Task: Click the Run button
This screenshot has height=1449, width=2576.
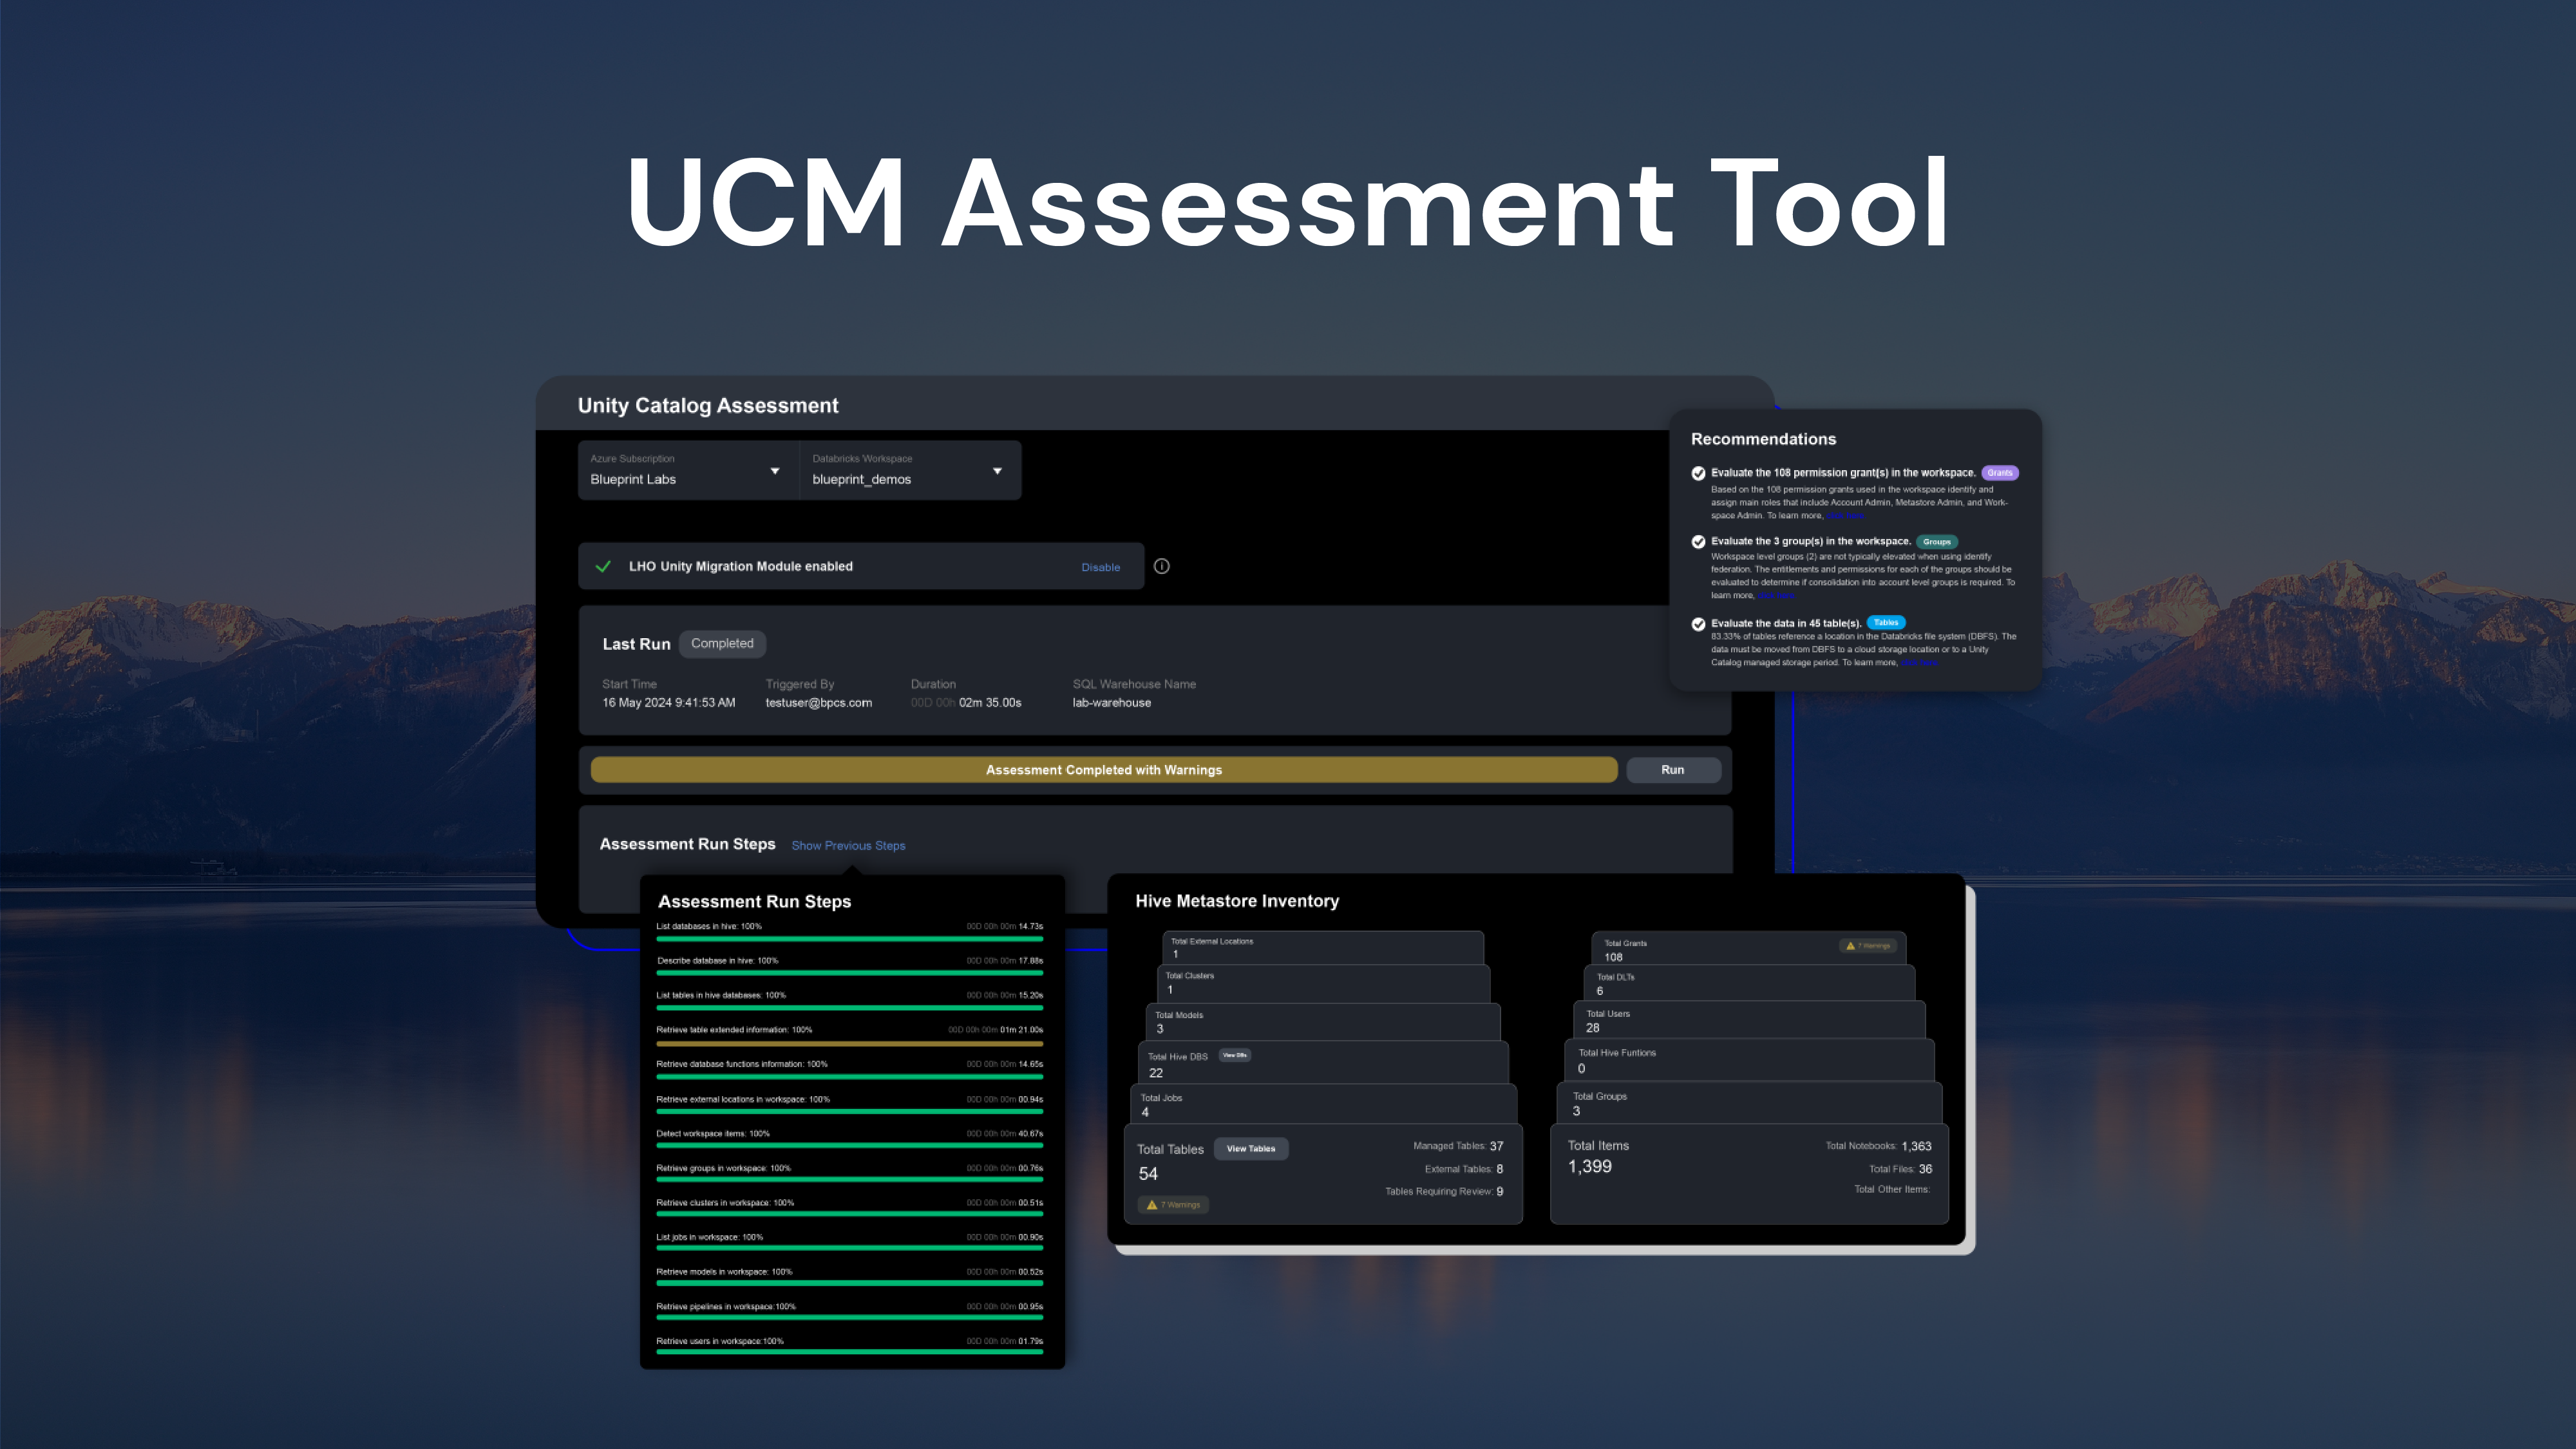Action: 1673,769
